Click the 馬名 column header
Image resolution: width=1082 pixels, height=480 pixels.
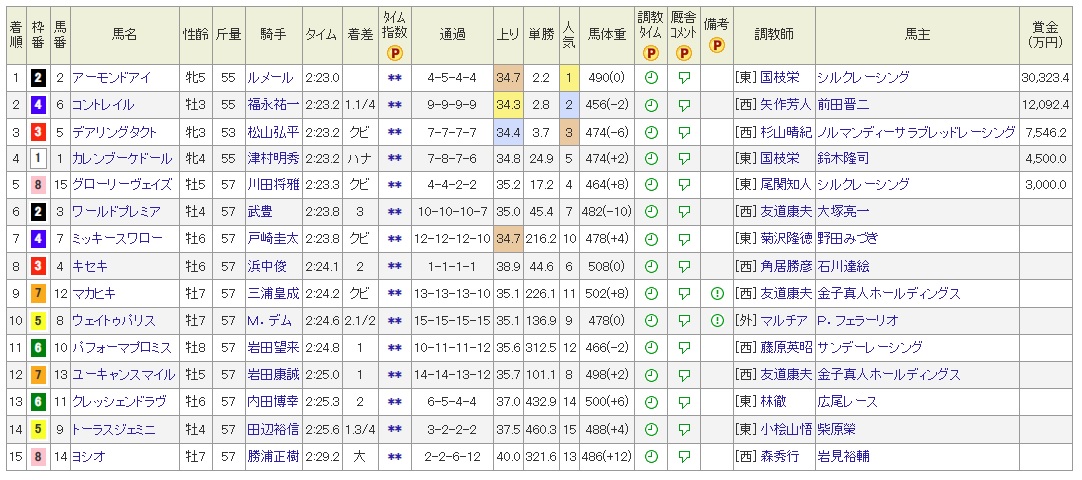coord(124,34)
